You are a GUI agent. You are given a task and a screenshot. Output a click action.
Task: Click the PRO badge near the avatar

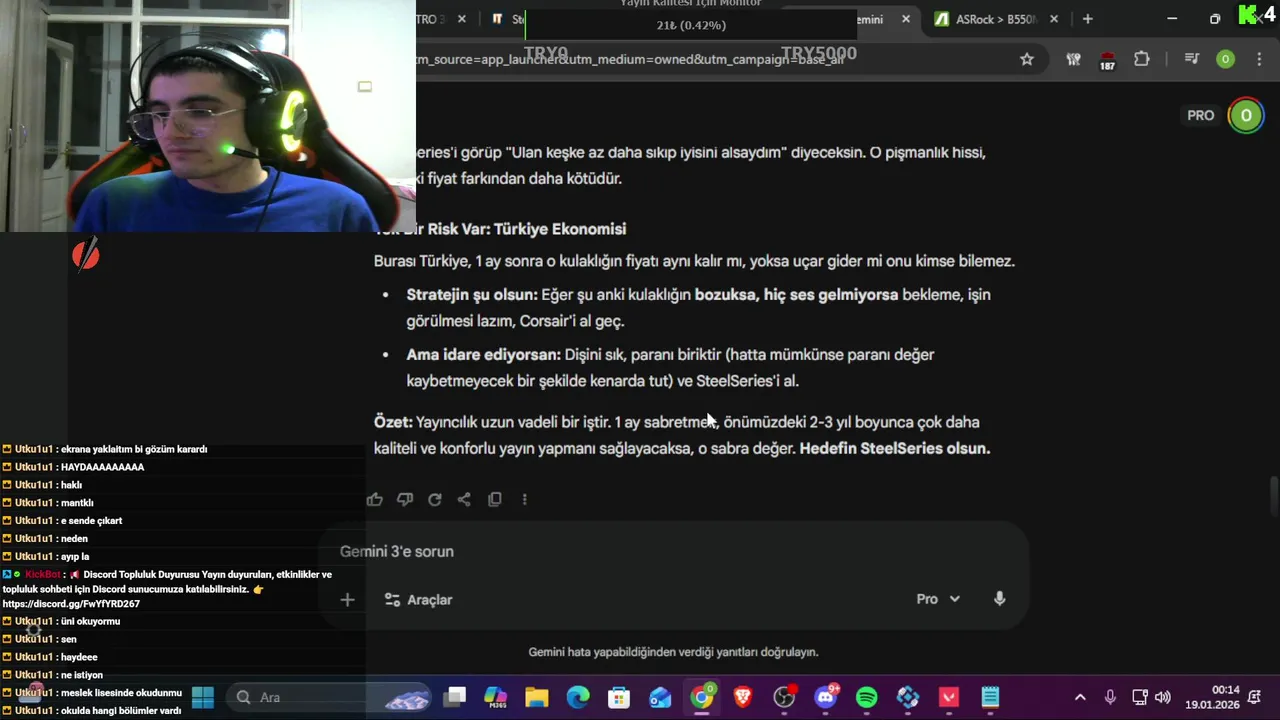(1201, 115)
